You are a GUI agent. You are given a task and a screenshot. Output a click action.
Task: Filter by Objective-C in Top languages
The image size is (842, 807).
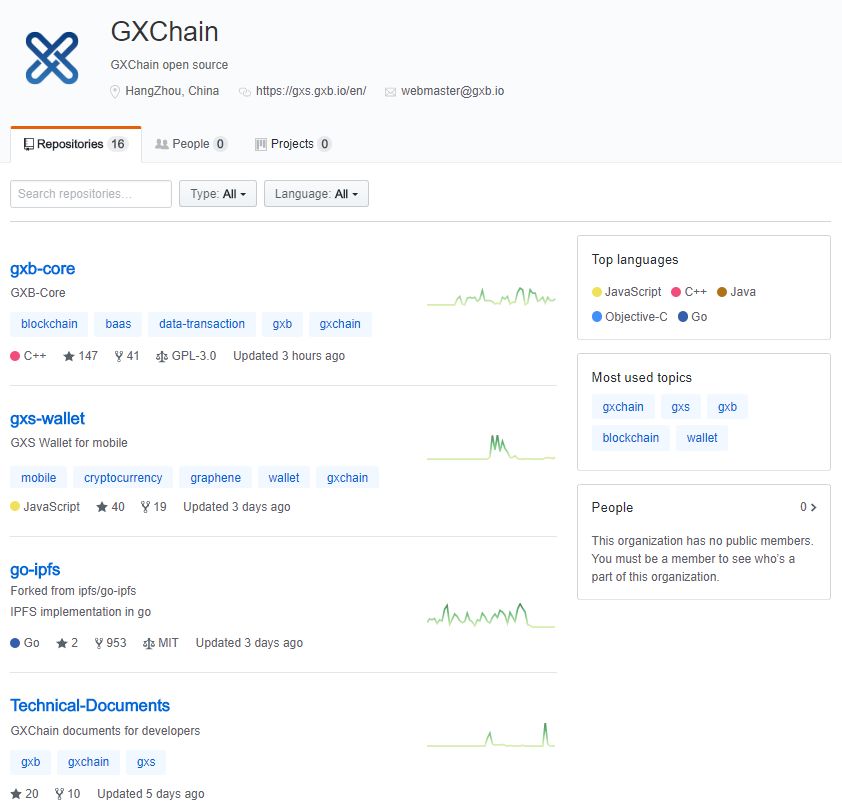[629, 317]
